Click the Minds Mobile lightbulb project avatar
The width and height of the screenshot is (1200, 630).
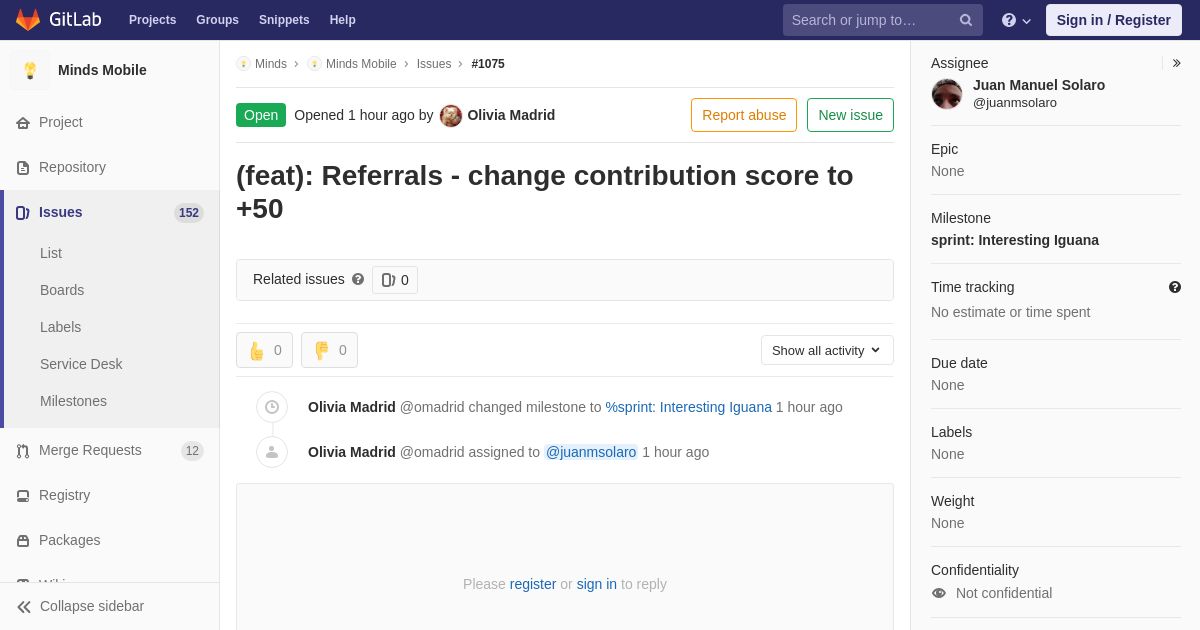[x=30, y=70]
